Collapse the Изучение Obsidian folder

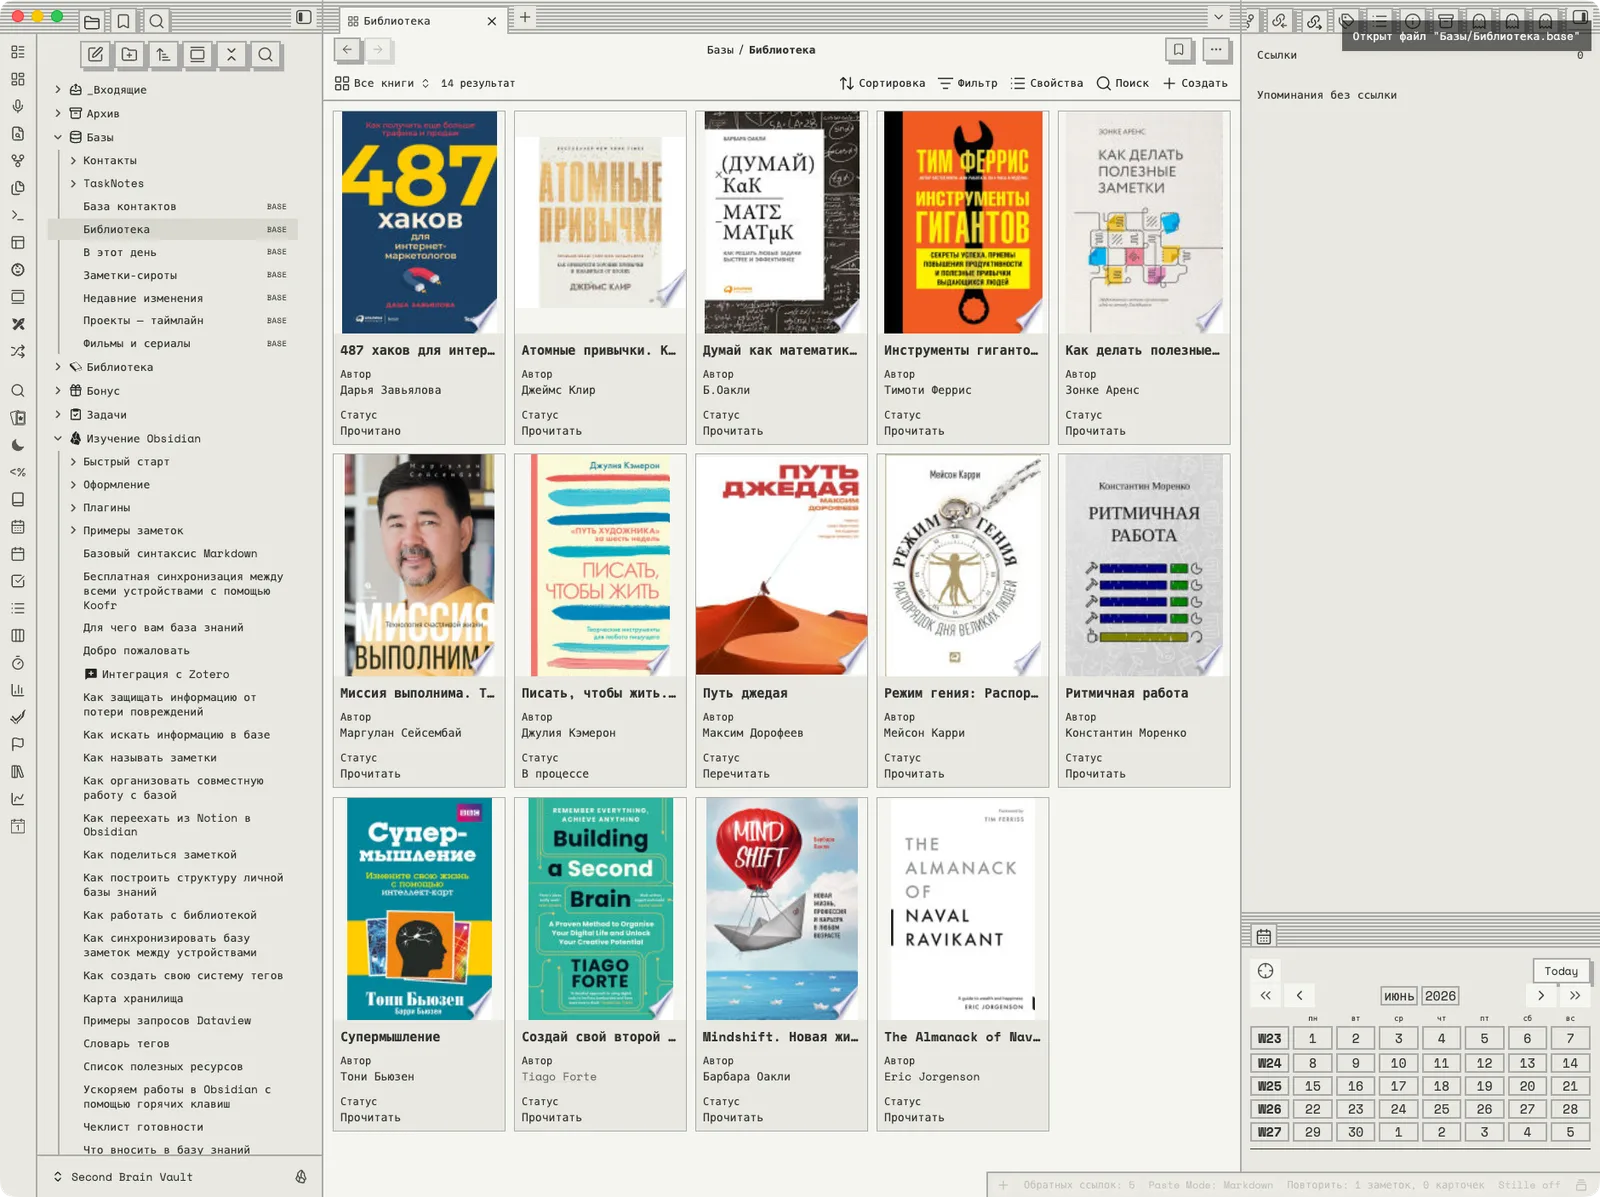[x=58, y=438]
